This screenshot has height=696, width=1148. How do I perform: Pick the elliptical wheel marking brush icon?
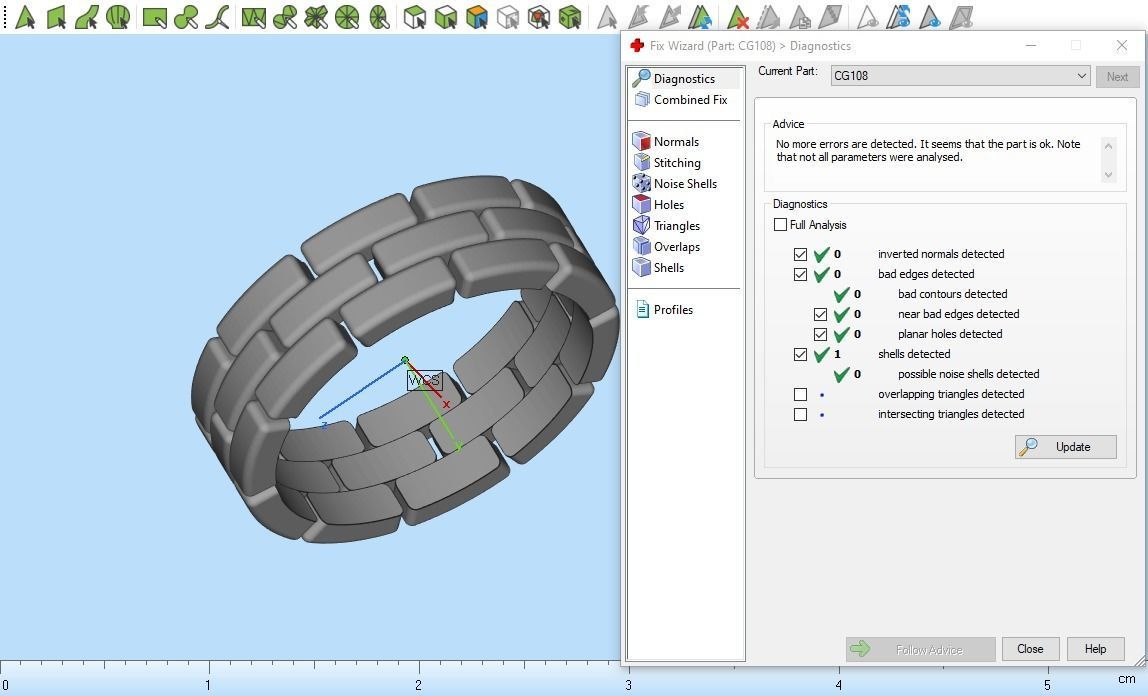(x=379, y=16)
